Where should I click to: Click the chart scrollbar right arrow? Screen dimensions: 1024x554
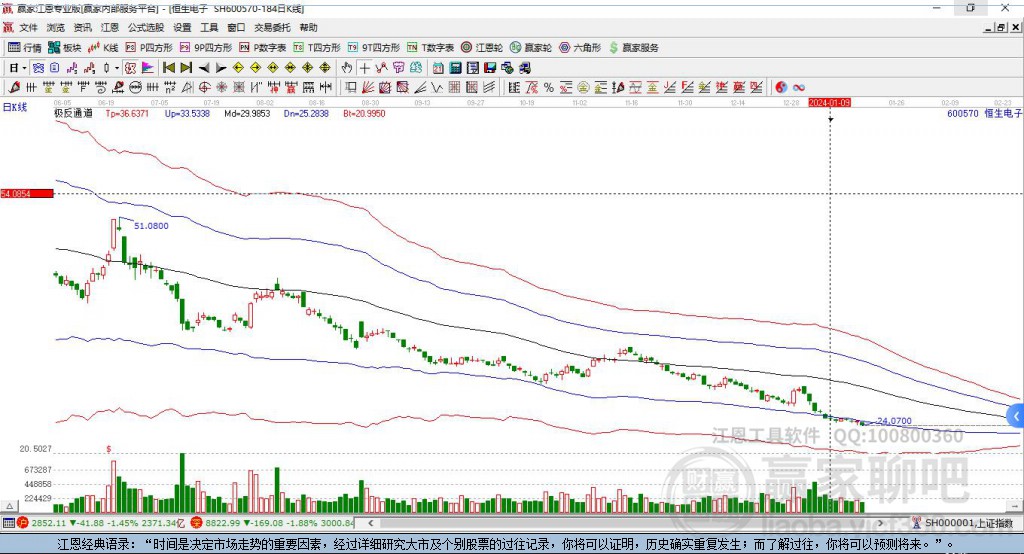880,523
